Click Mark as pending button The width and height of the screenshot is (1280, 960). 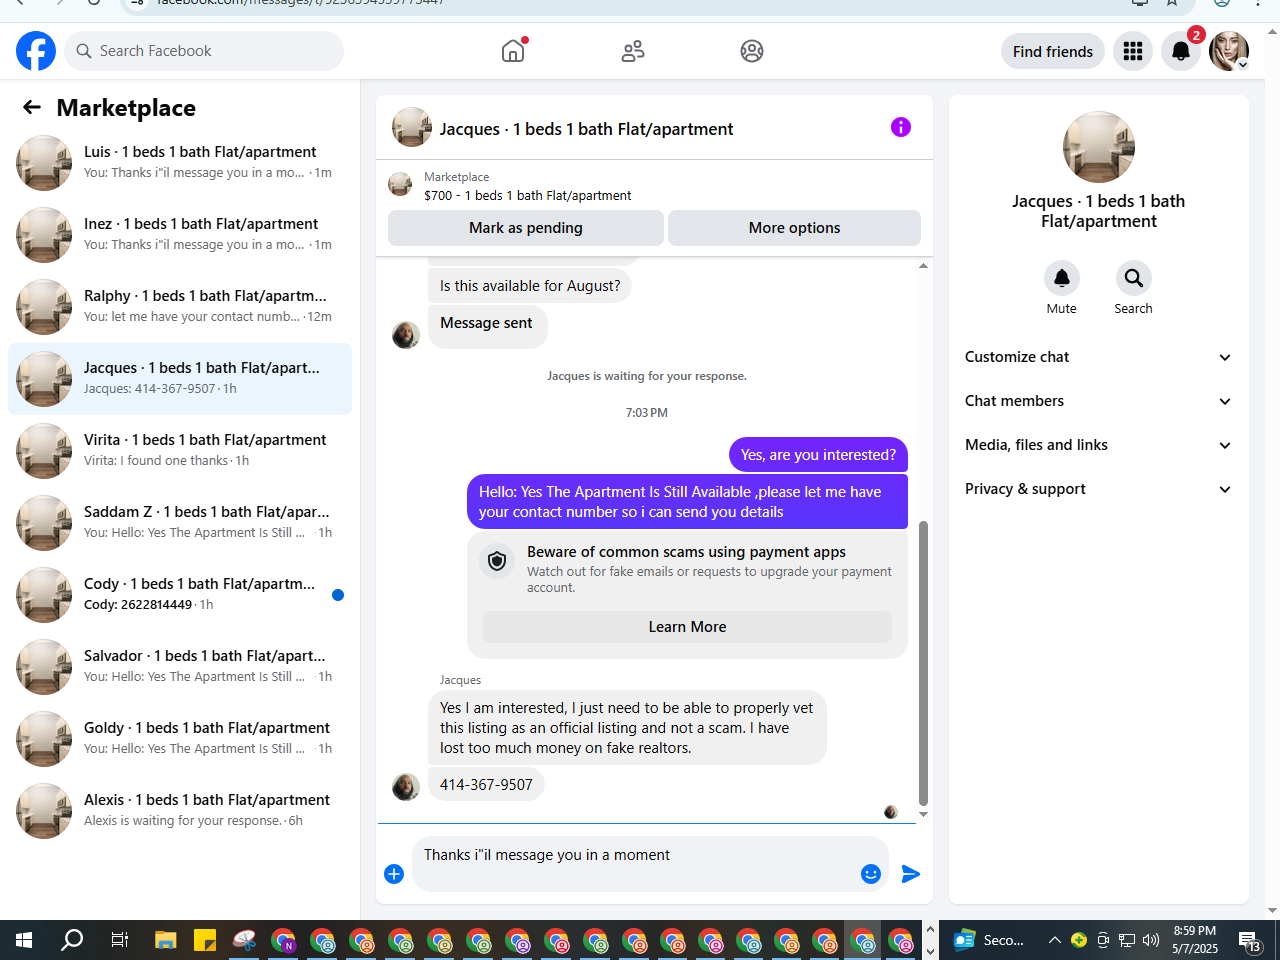coord(526,228)
